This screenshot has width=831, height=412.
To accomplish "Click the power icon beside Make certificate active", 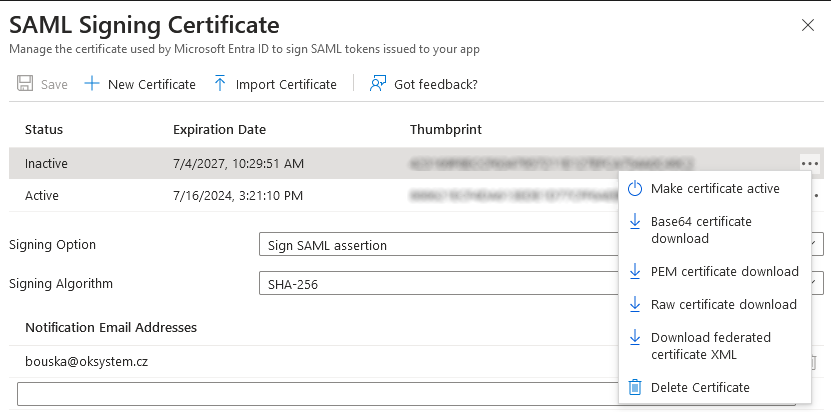I will click(634, 189).
